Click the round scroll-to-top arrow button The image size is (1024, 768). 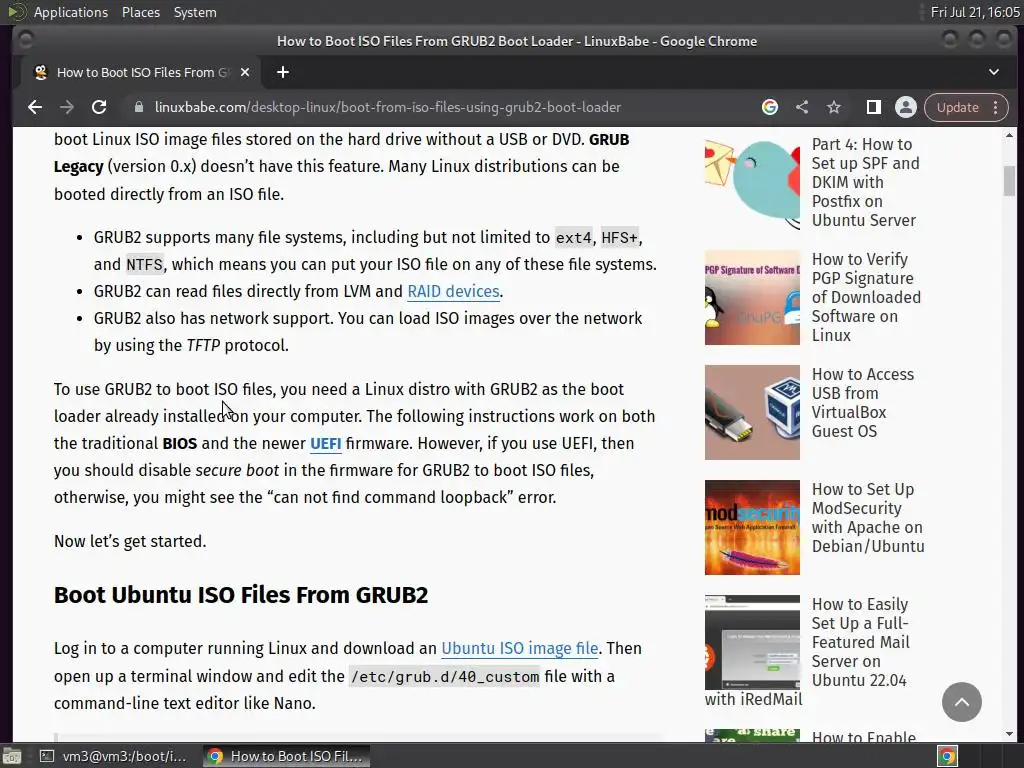(x=961, y=702)
